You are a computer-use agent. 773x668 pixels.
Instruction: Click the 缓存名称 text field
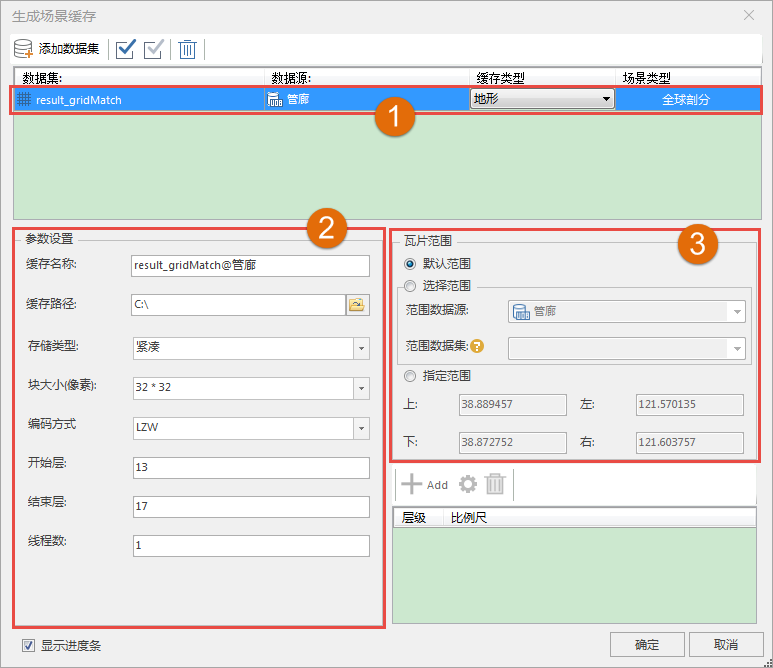(x=250, y=265)
